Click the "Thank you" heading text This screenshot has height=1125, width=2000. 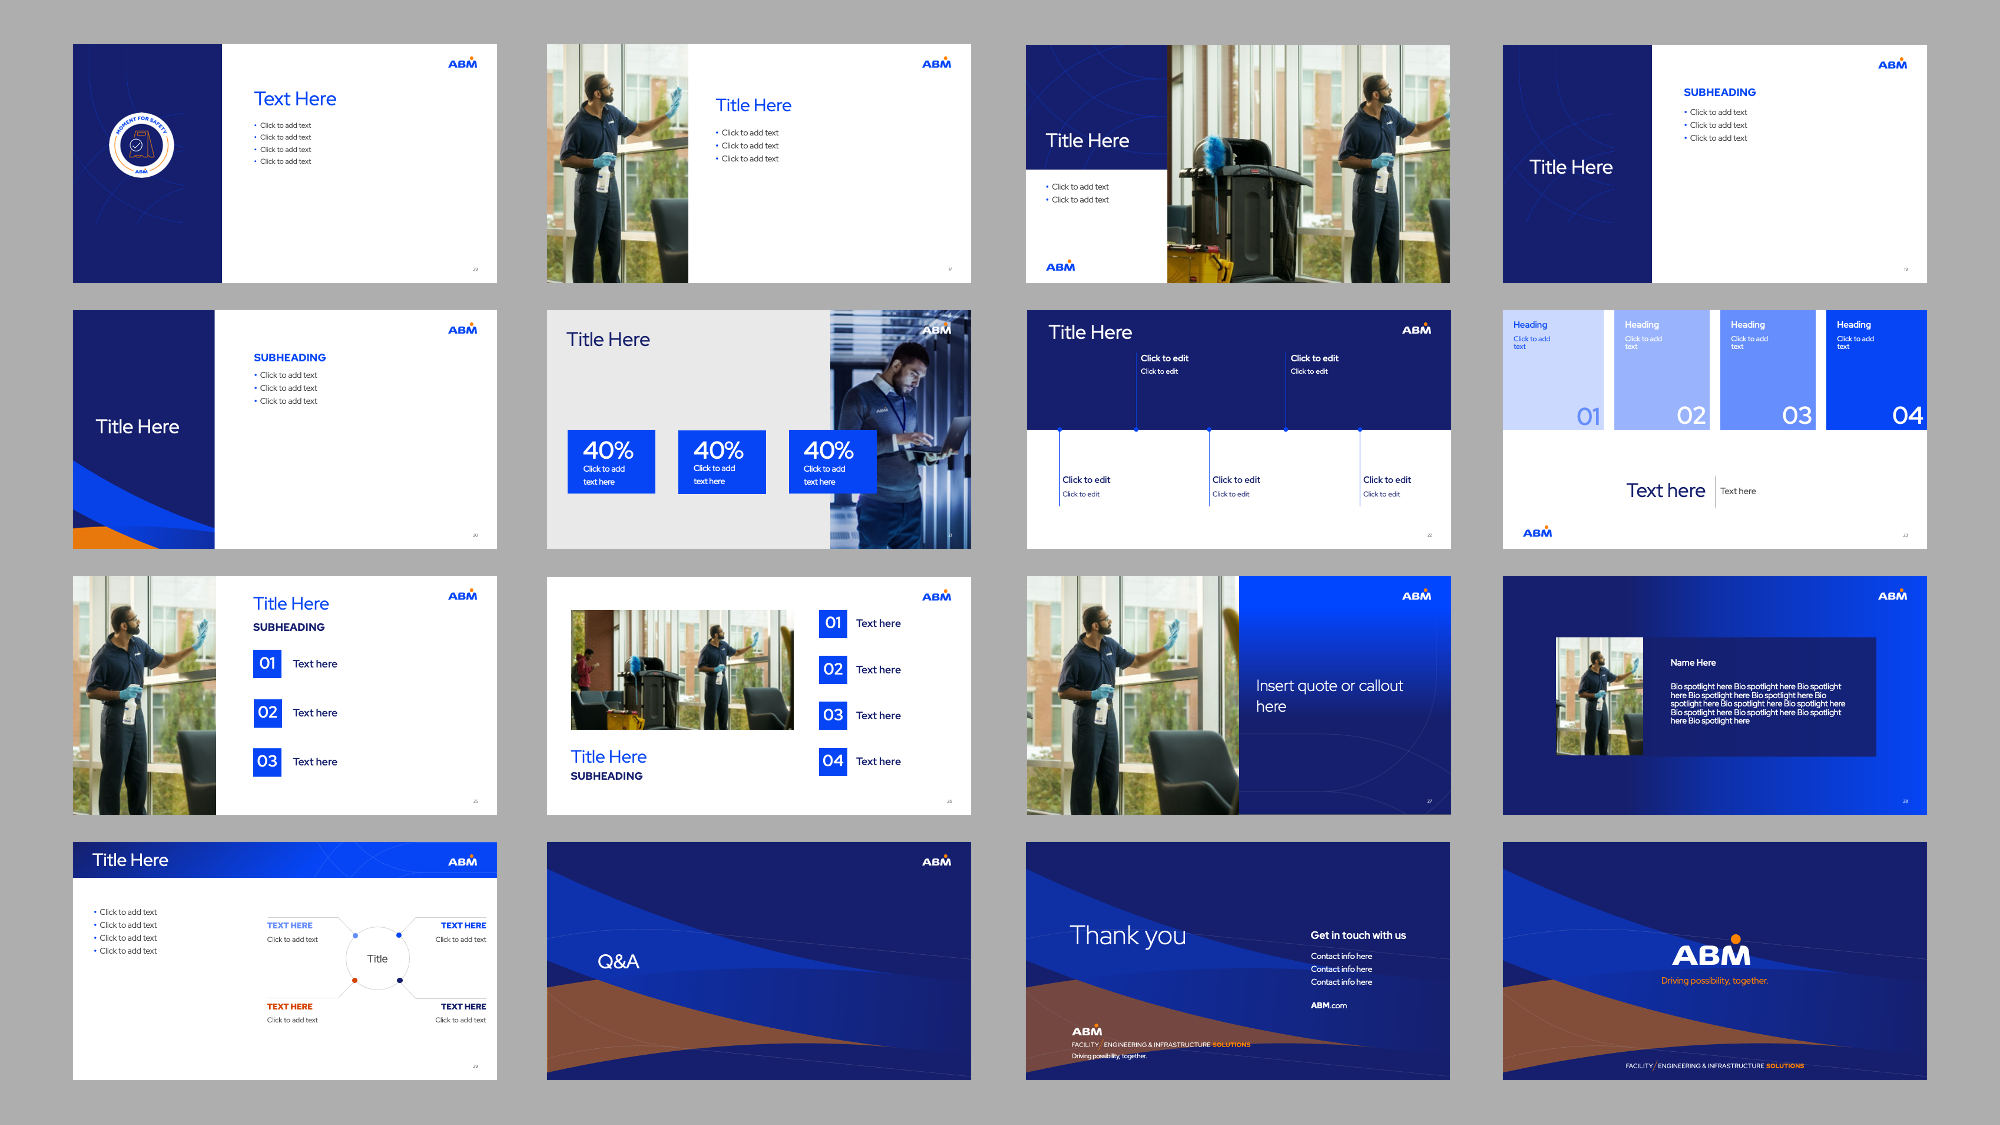tap(1128, 935)
